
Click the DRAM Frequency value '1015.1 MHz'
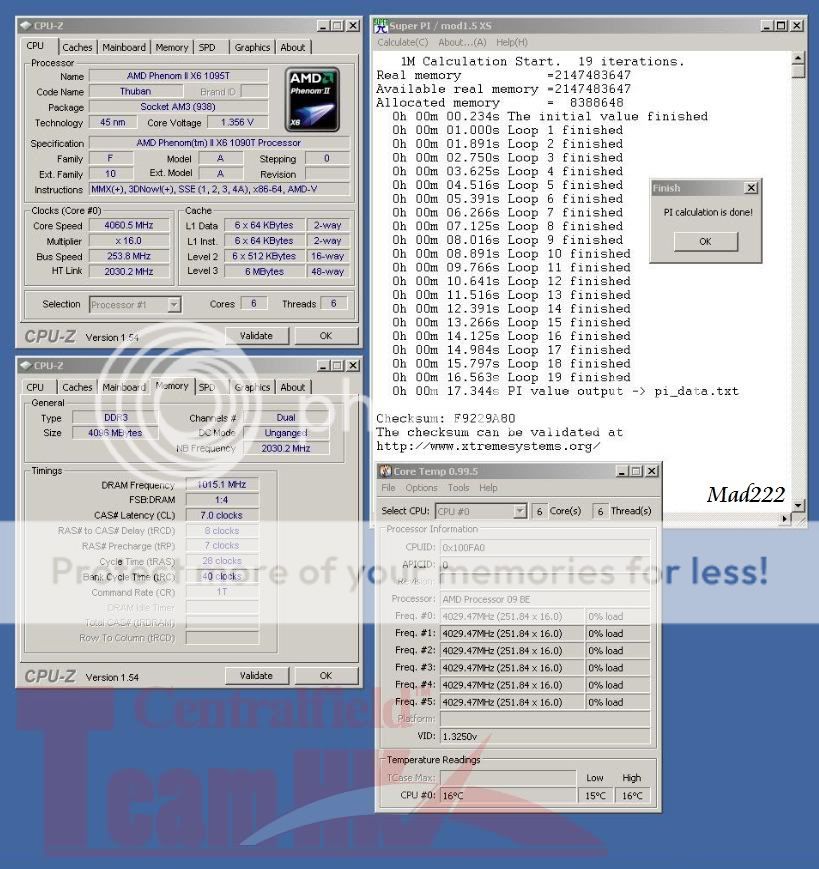pos(222,484)
